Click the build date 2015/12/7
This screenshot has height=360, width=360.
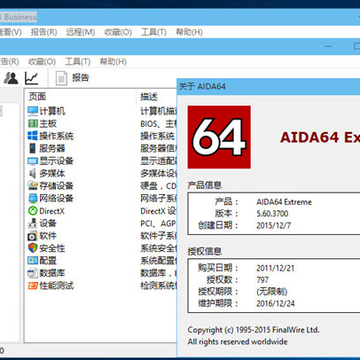(273, 226)
